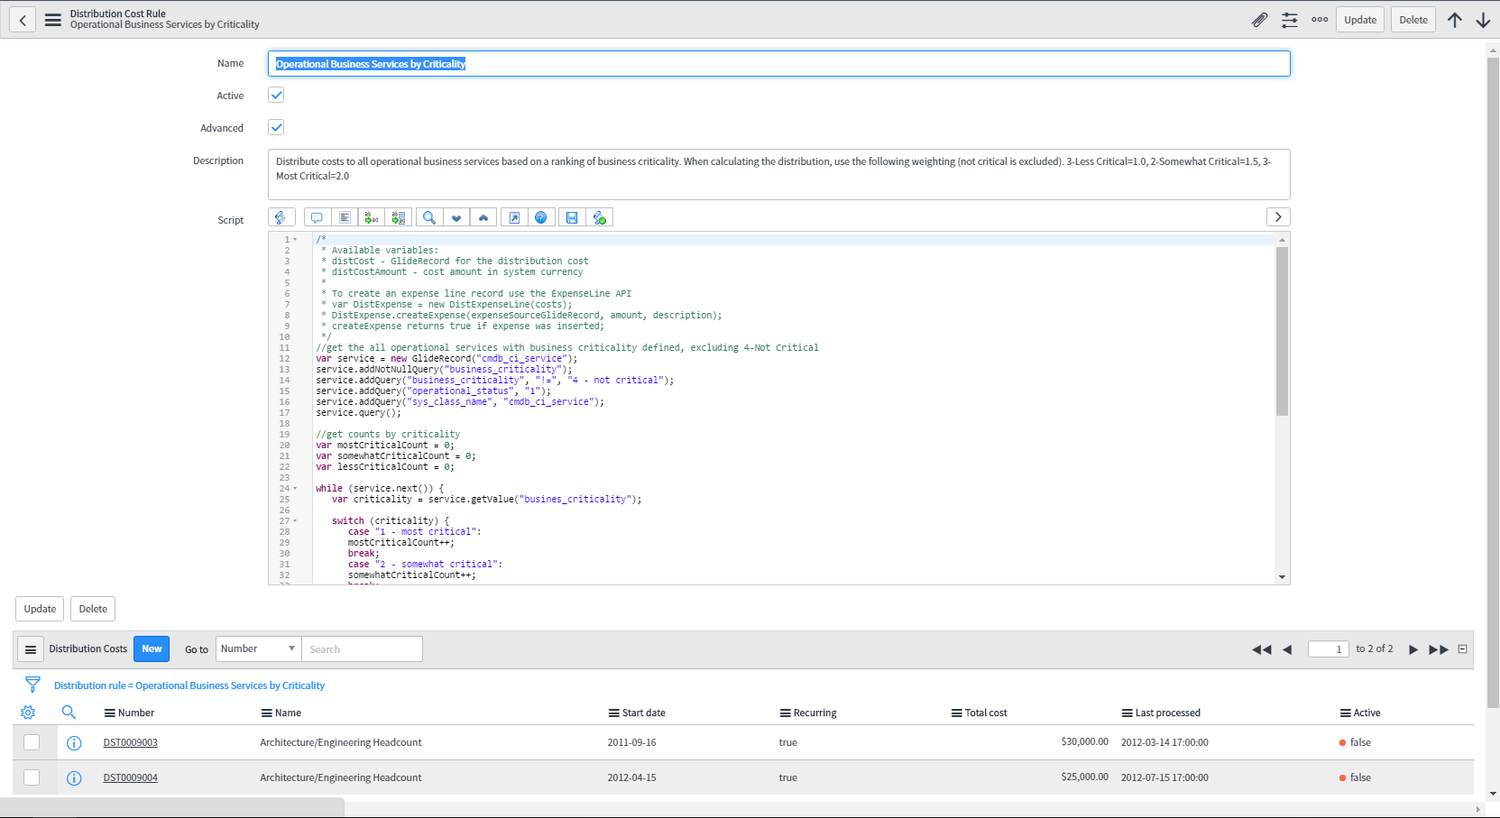Pop out the script in full screen editor
Image resolution: width=1500 pixels, height=818 pixels.
point(513,217)
